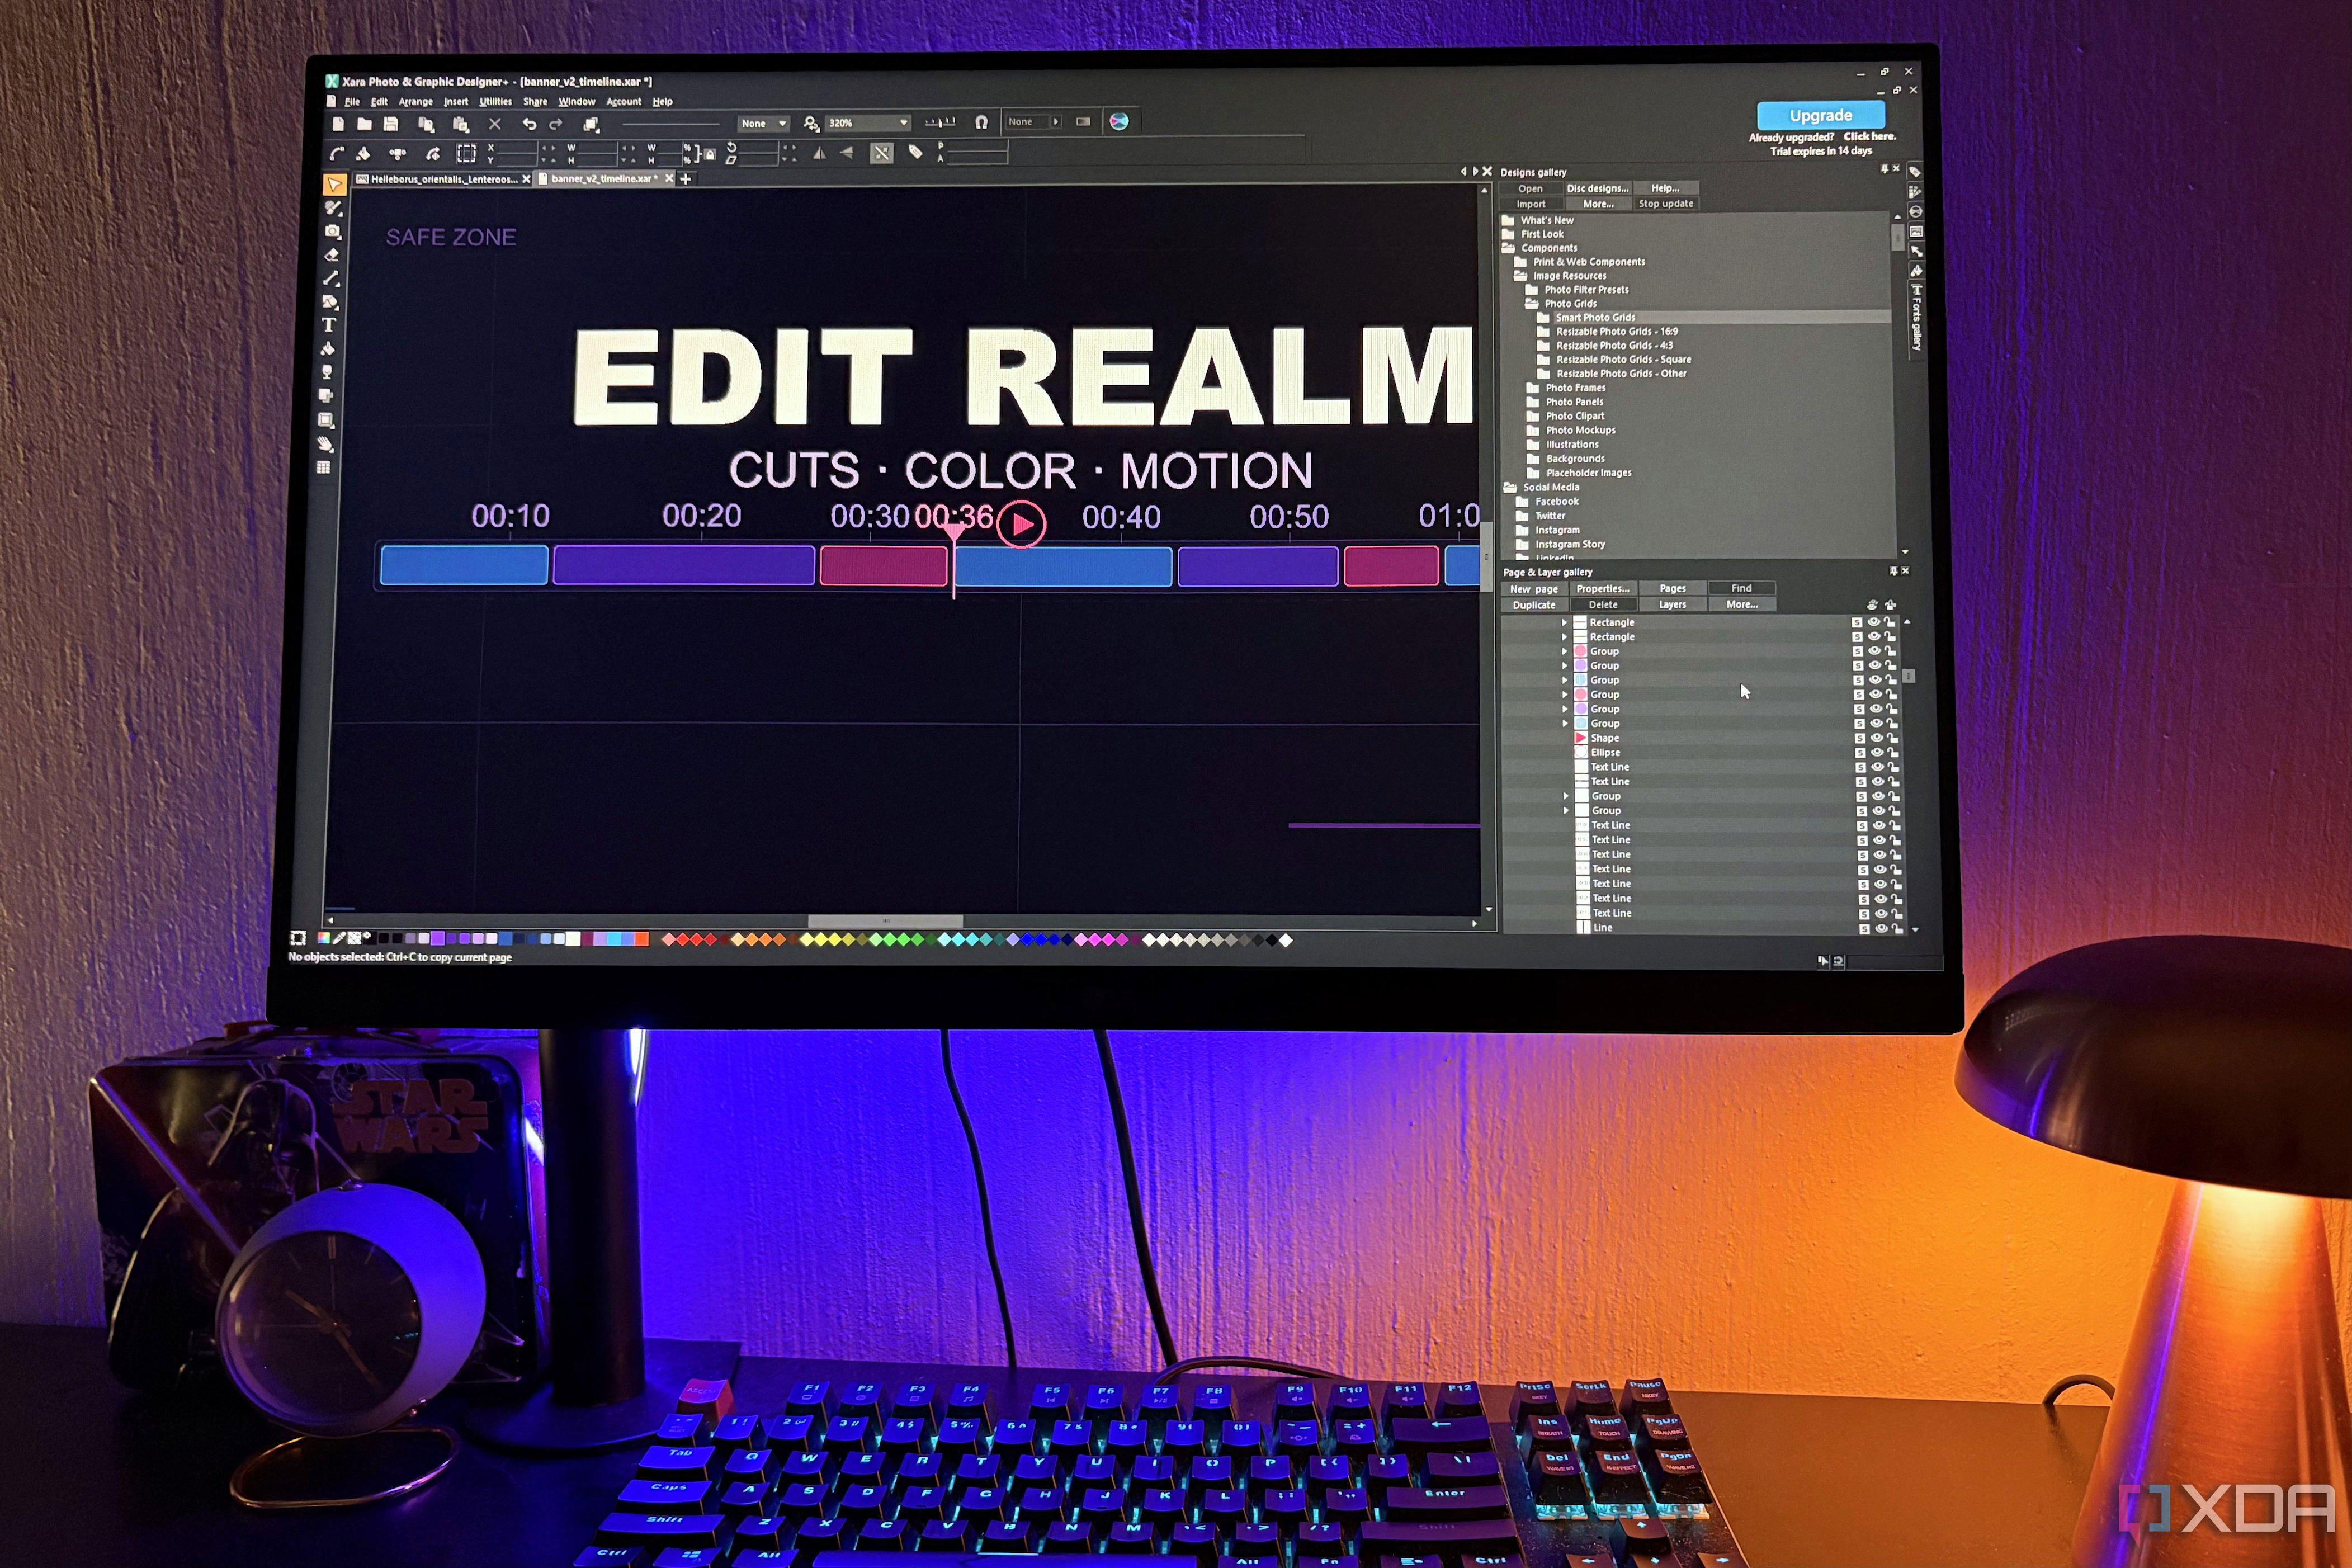Image resolution: width=2352 pixels, height=1568 pixels.
Task: Toggle the magnet snap icon
Action: pos(981,122)
